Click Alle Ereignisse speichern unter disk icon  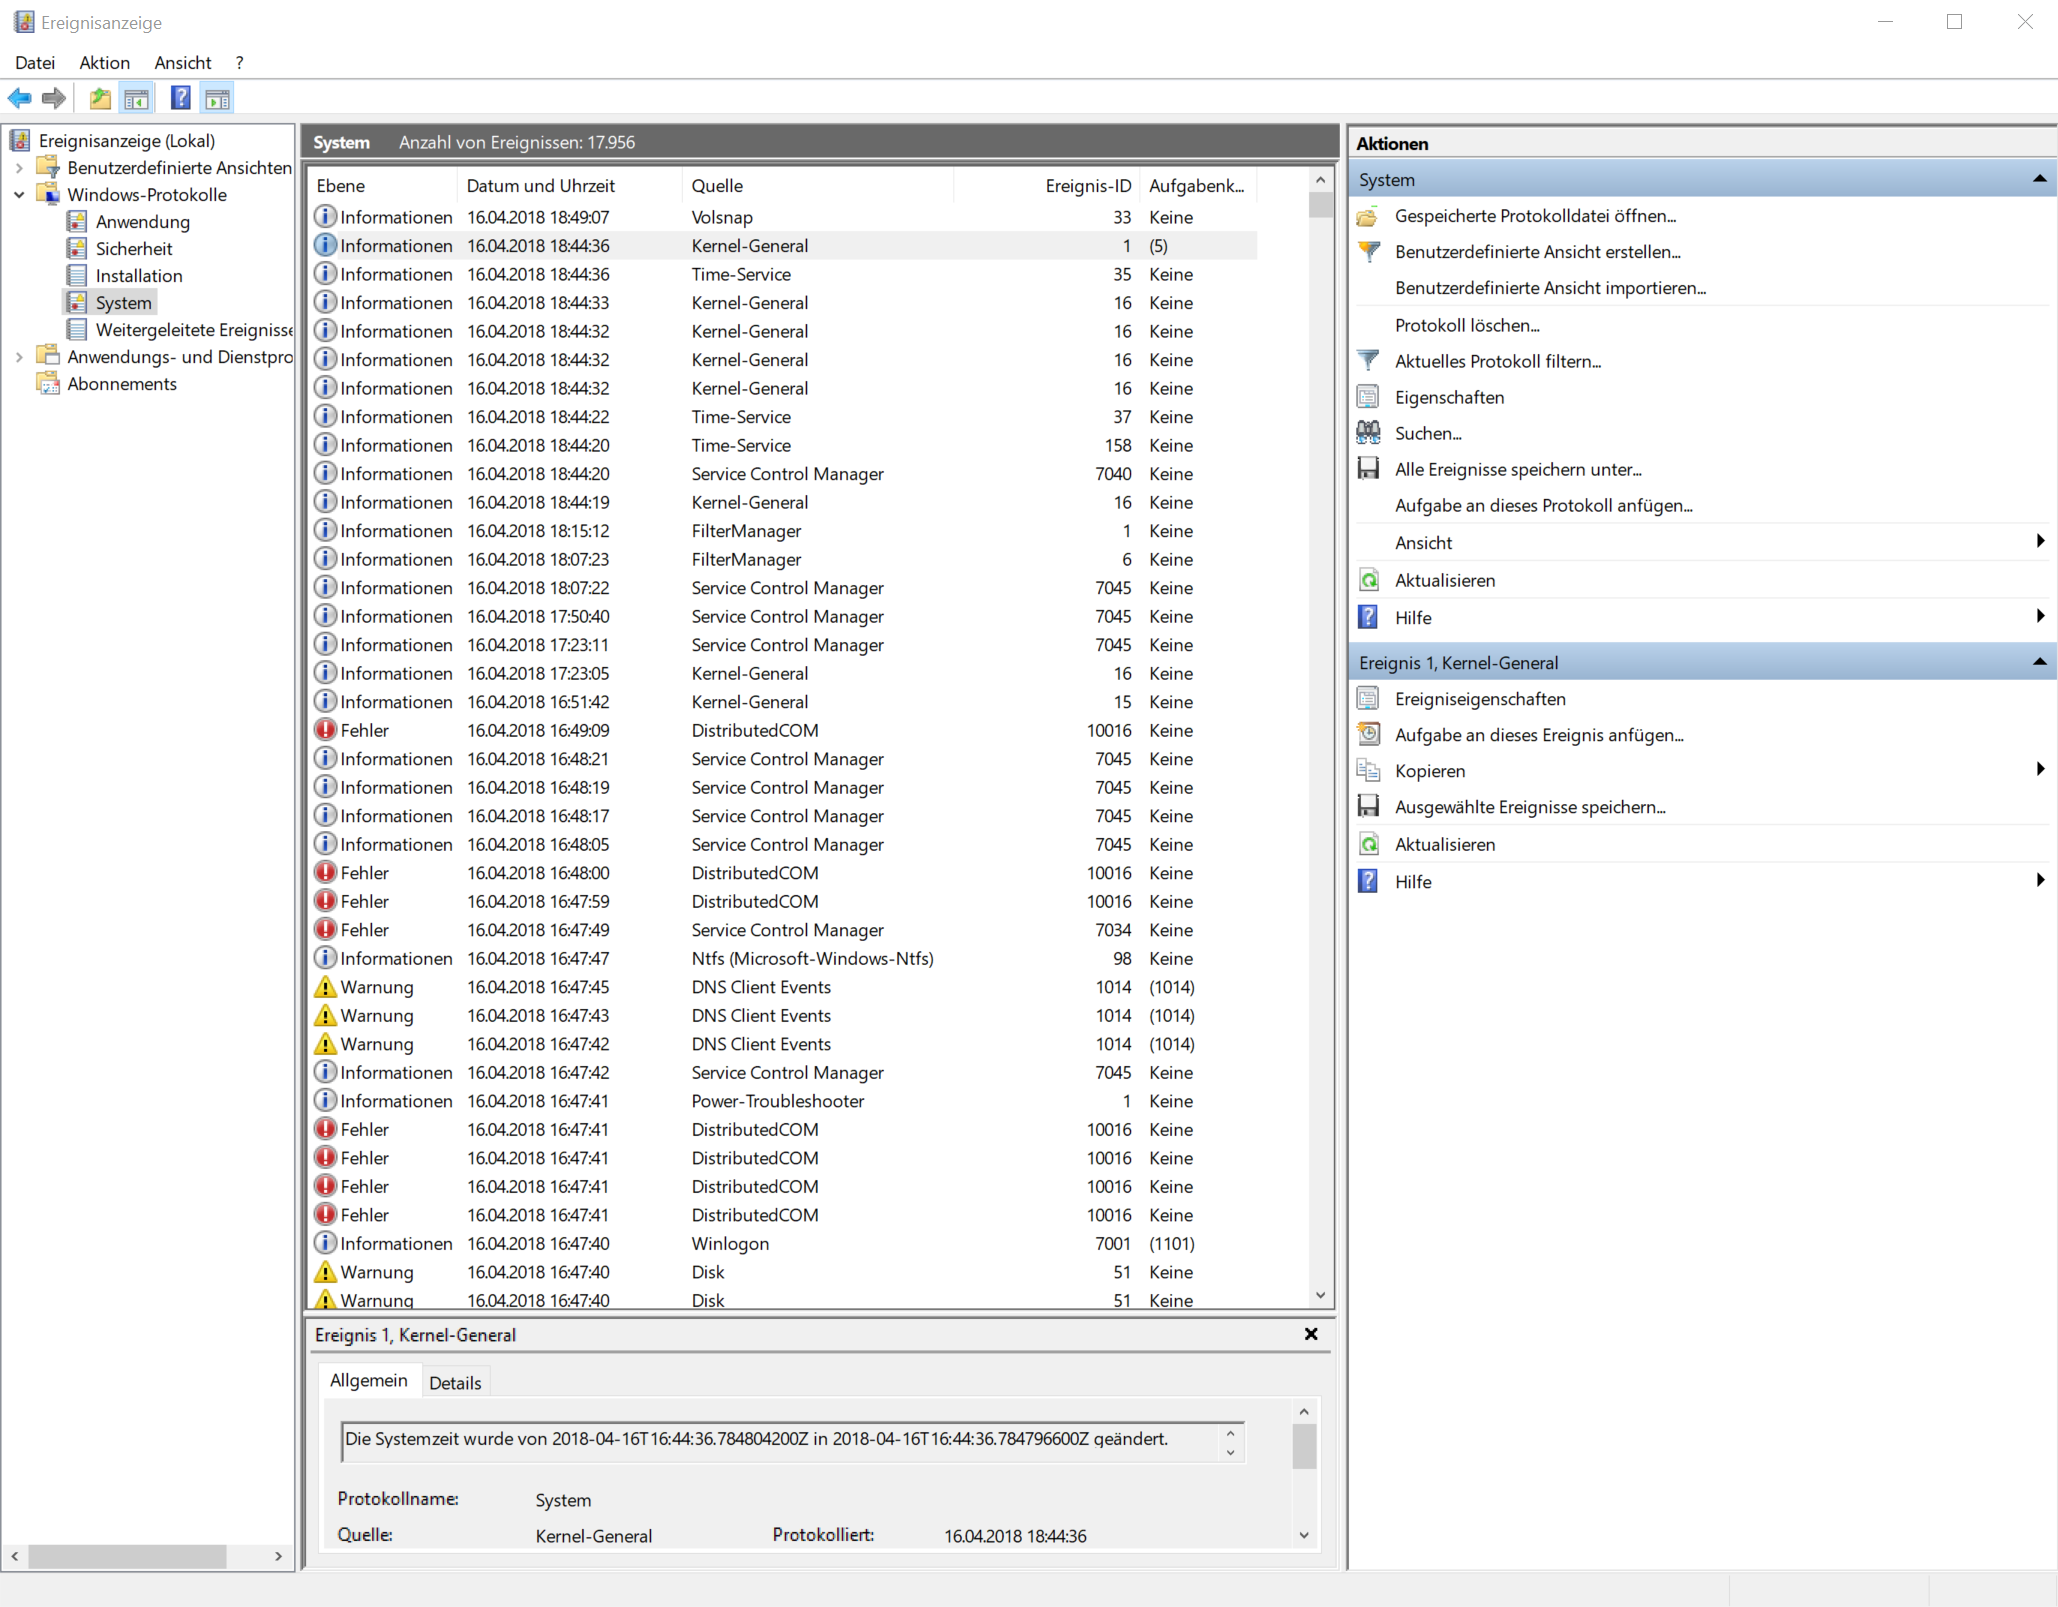1369,469
